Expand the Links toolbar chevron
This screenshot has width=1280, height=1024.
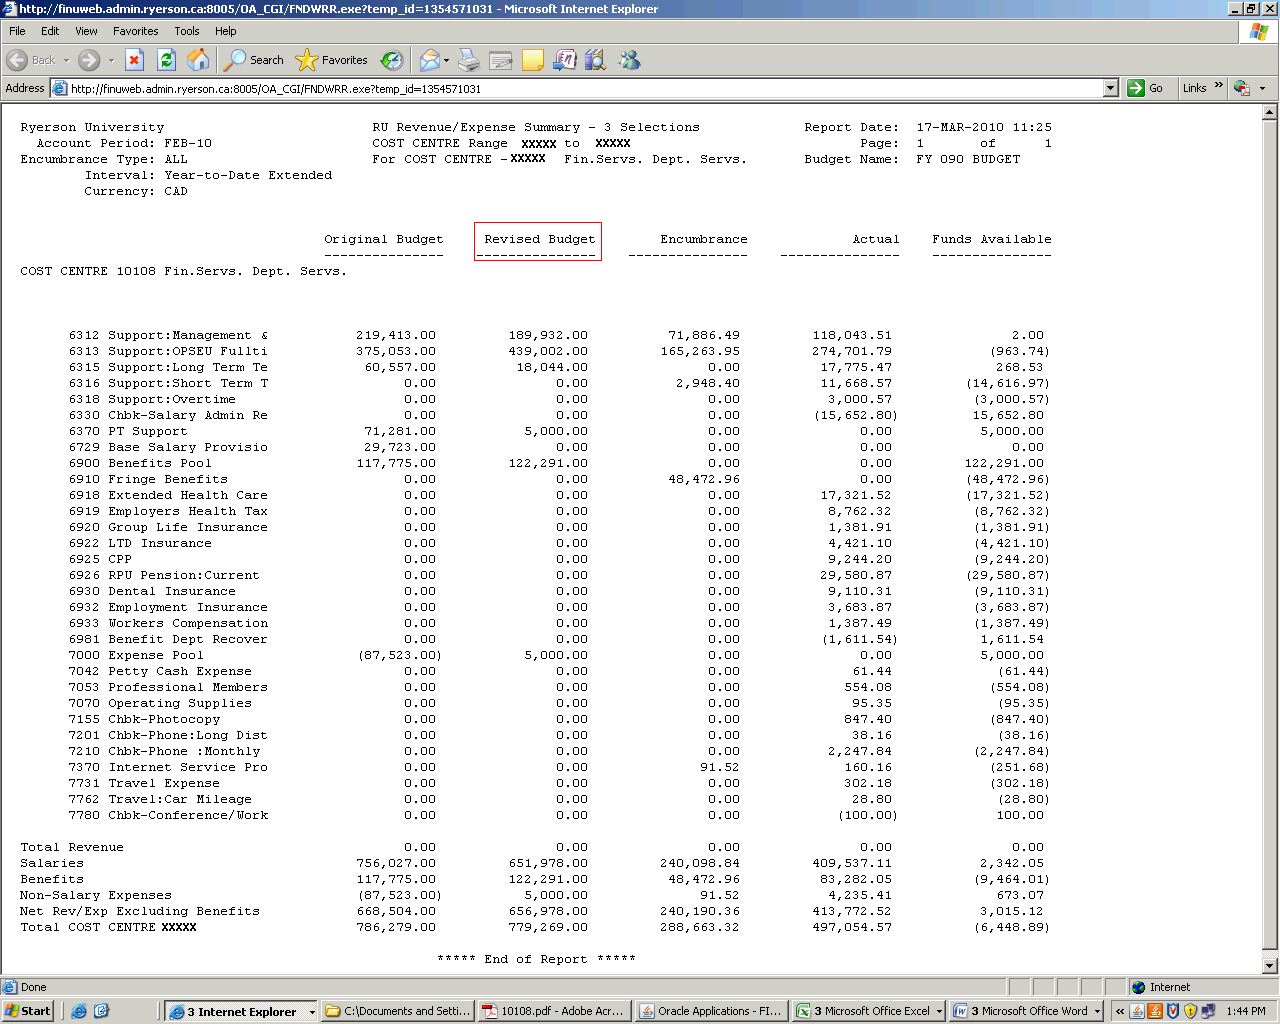pos(1218,87)
